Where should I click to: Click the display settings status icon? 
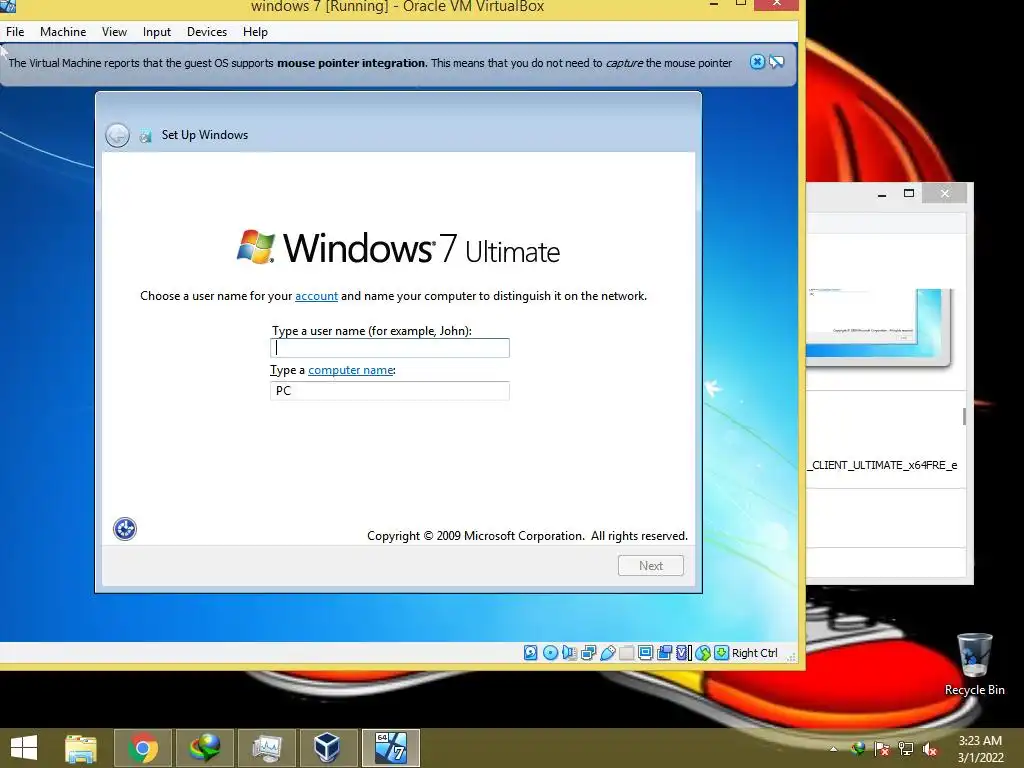coord(645,652)
